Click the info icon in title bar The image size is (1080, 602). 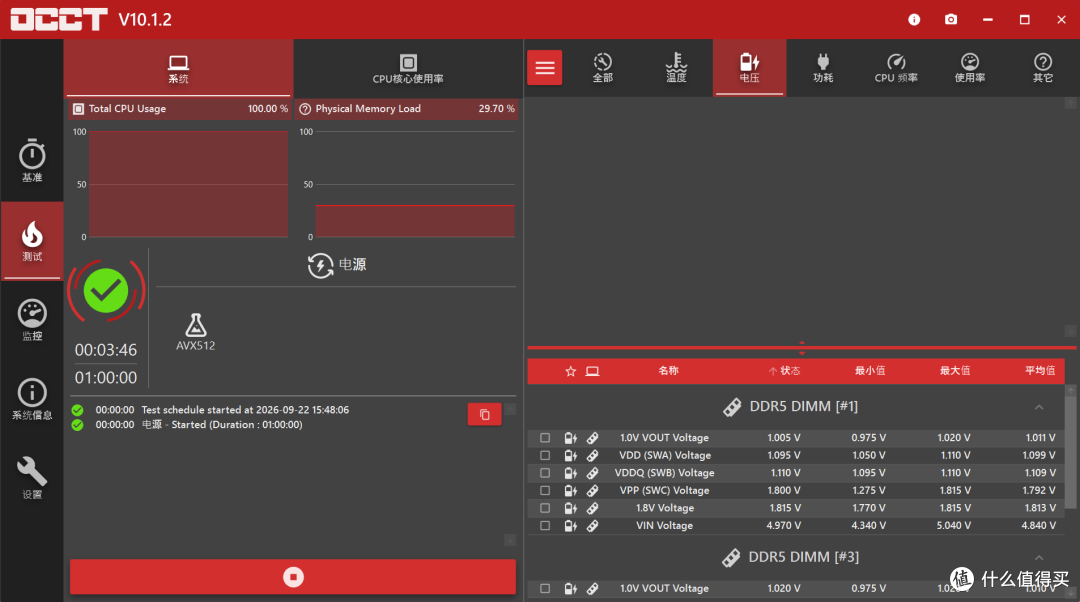coord(914,19)
